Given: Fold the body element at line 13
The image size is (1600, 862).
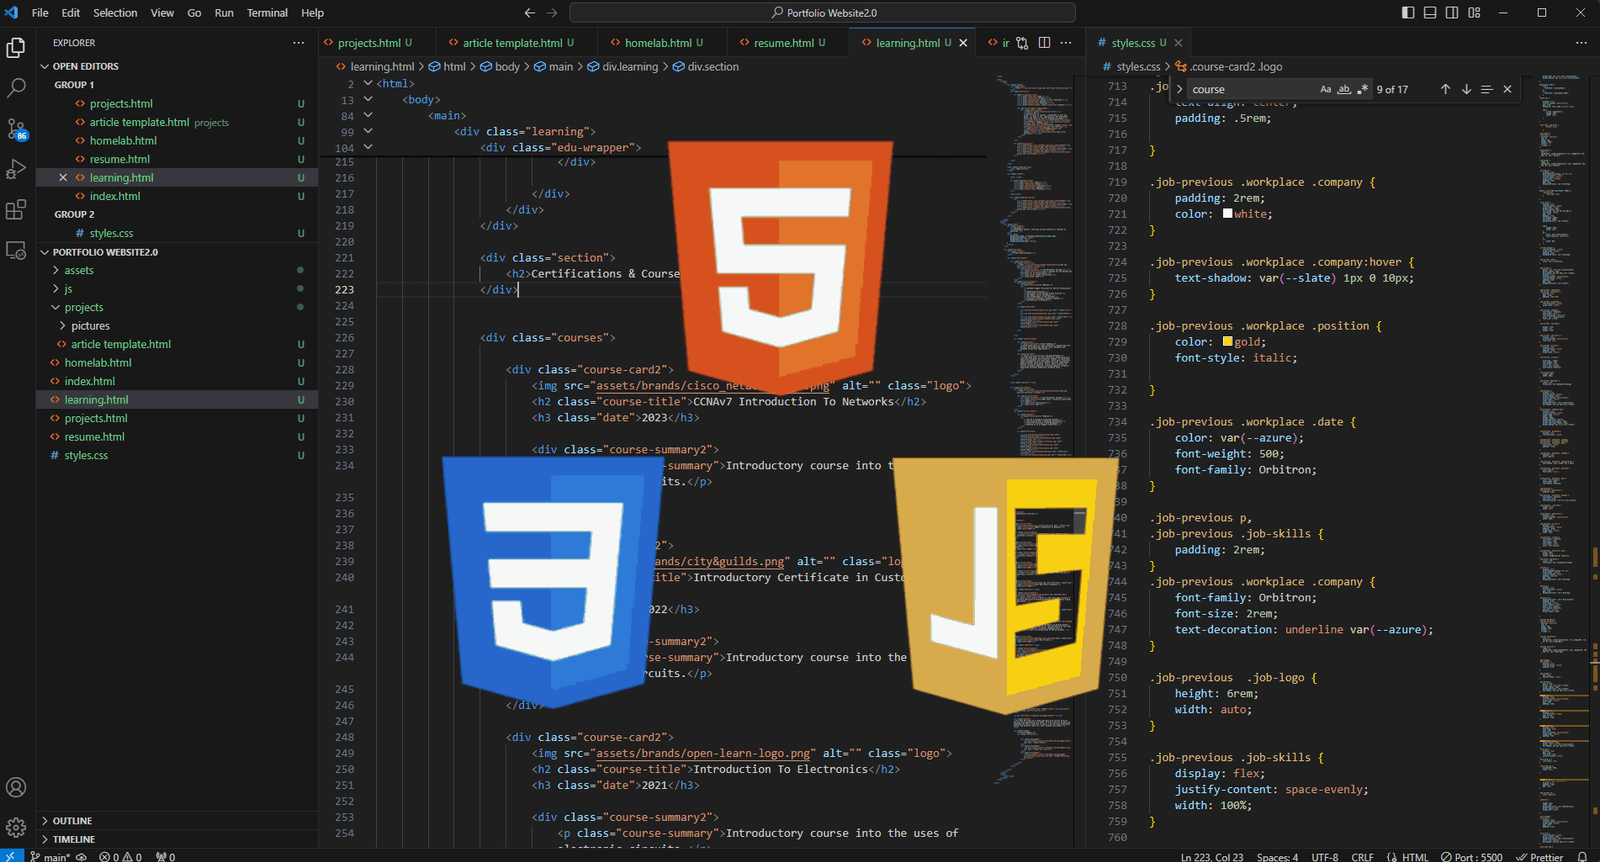Looking at the screenshot, I should click(368, 99).
